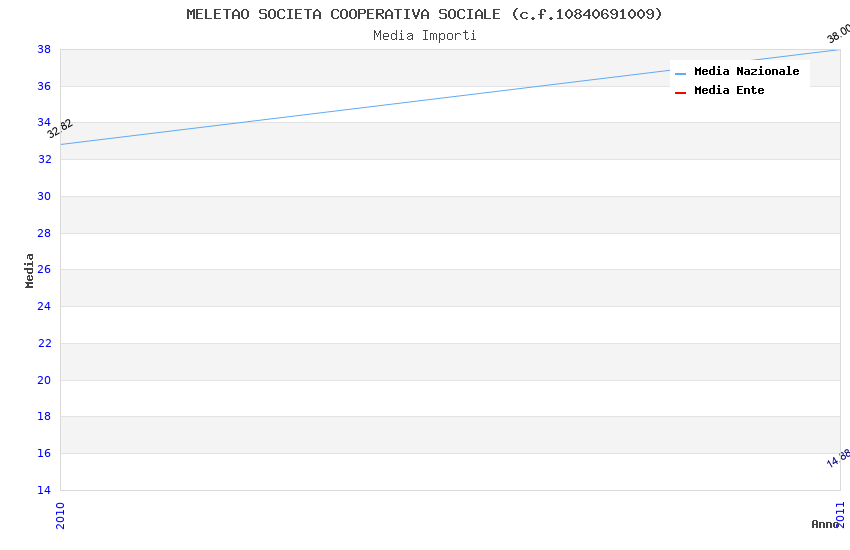
Task: Click the y-axis tick label 26
Action: [44, 269]
